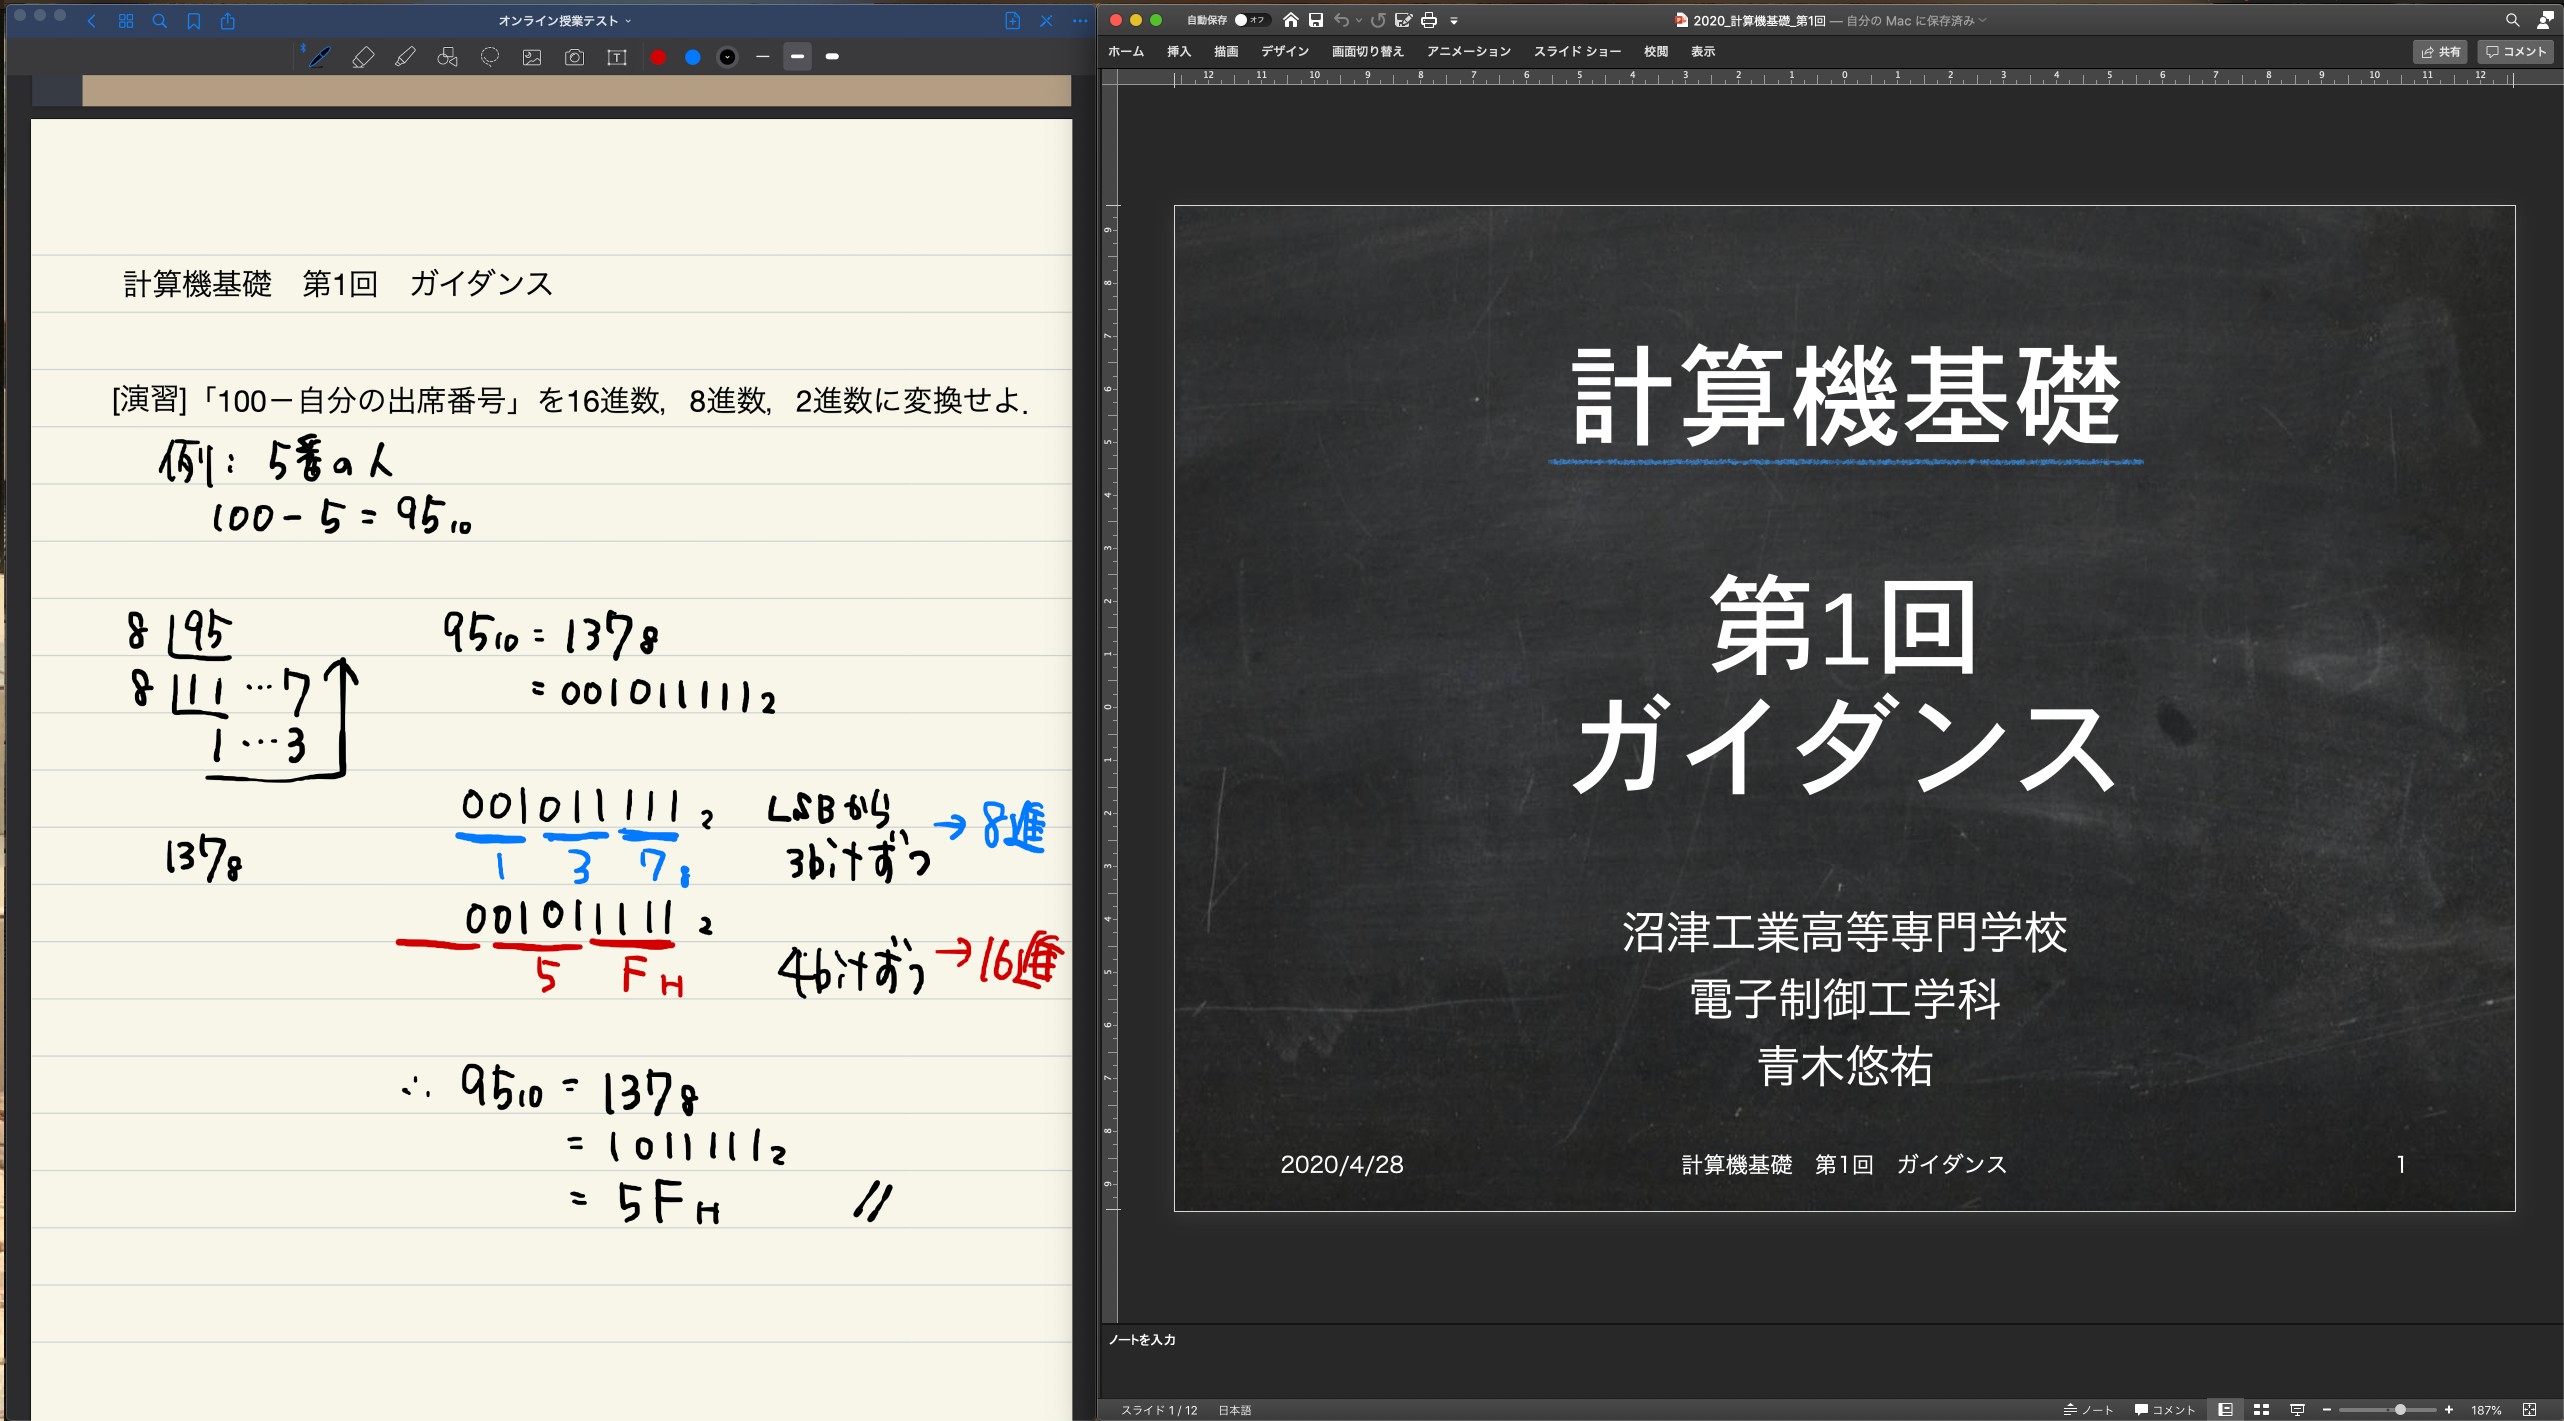Undo the last PowerPoint action

[x=1342, y=20]
